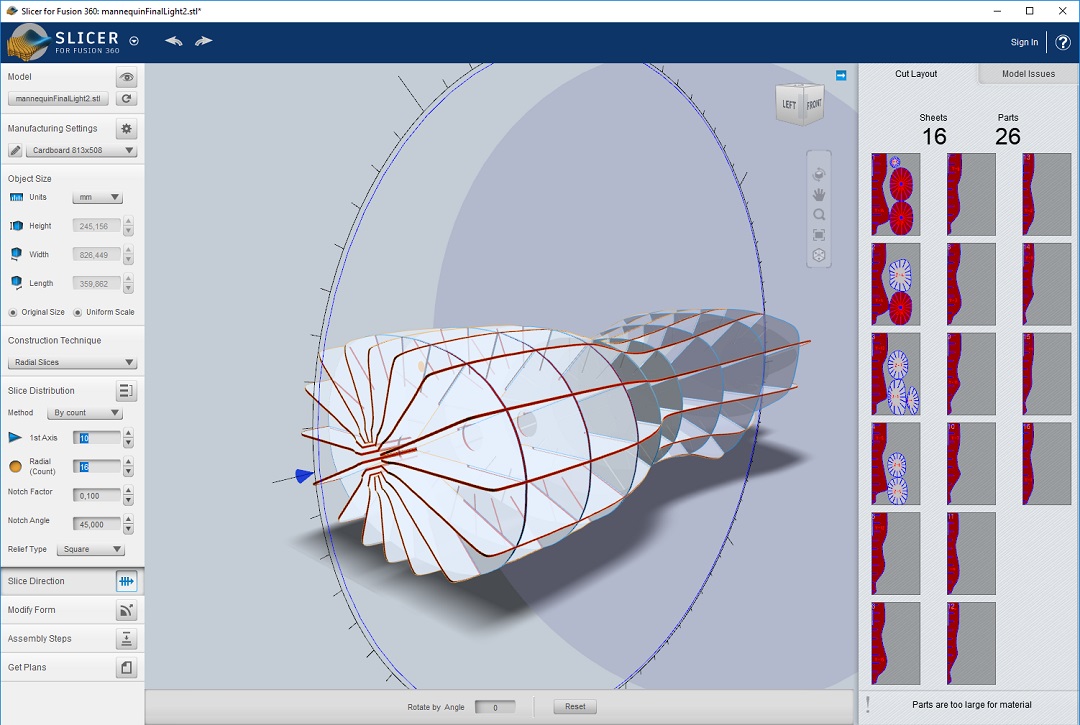Decrease Notch Angle stepper down
This screenshot has height=725, width=1080.
coord(128,529)
